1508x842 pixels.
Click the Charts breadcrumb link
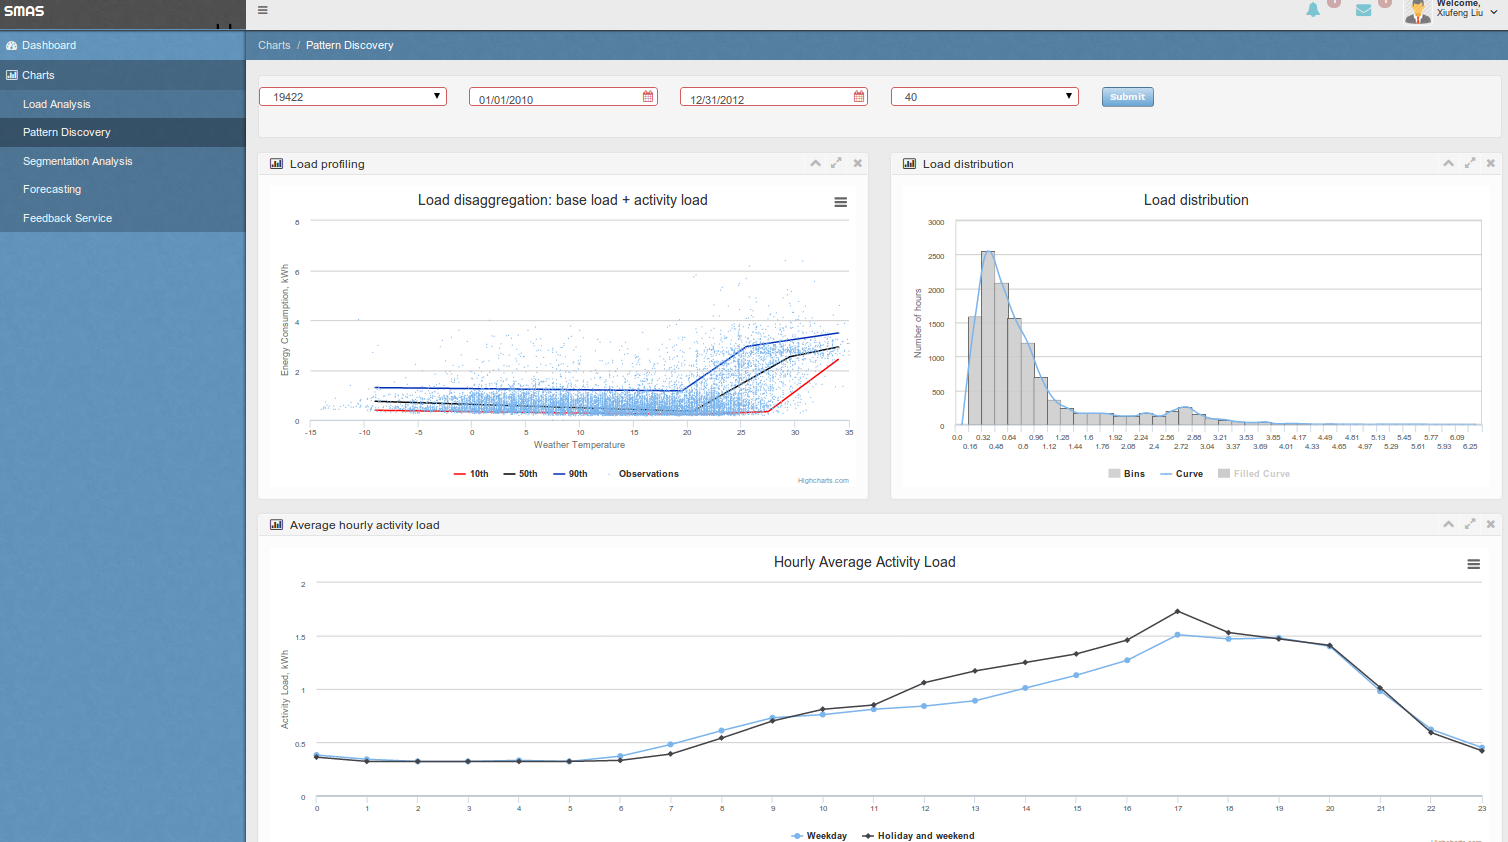274,45
